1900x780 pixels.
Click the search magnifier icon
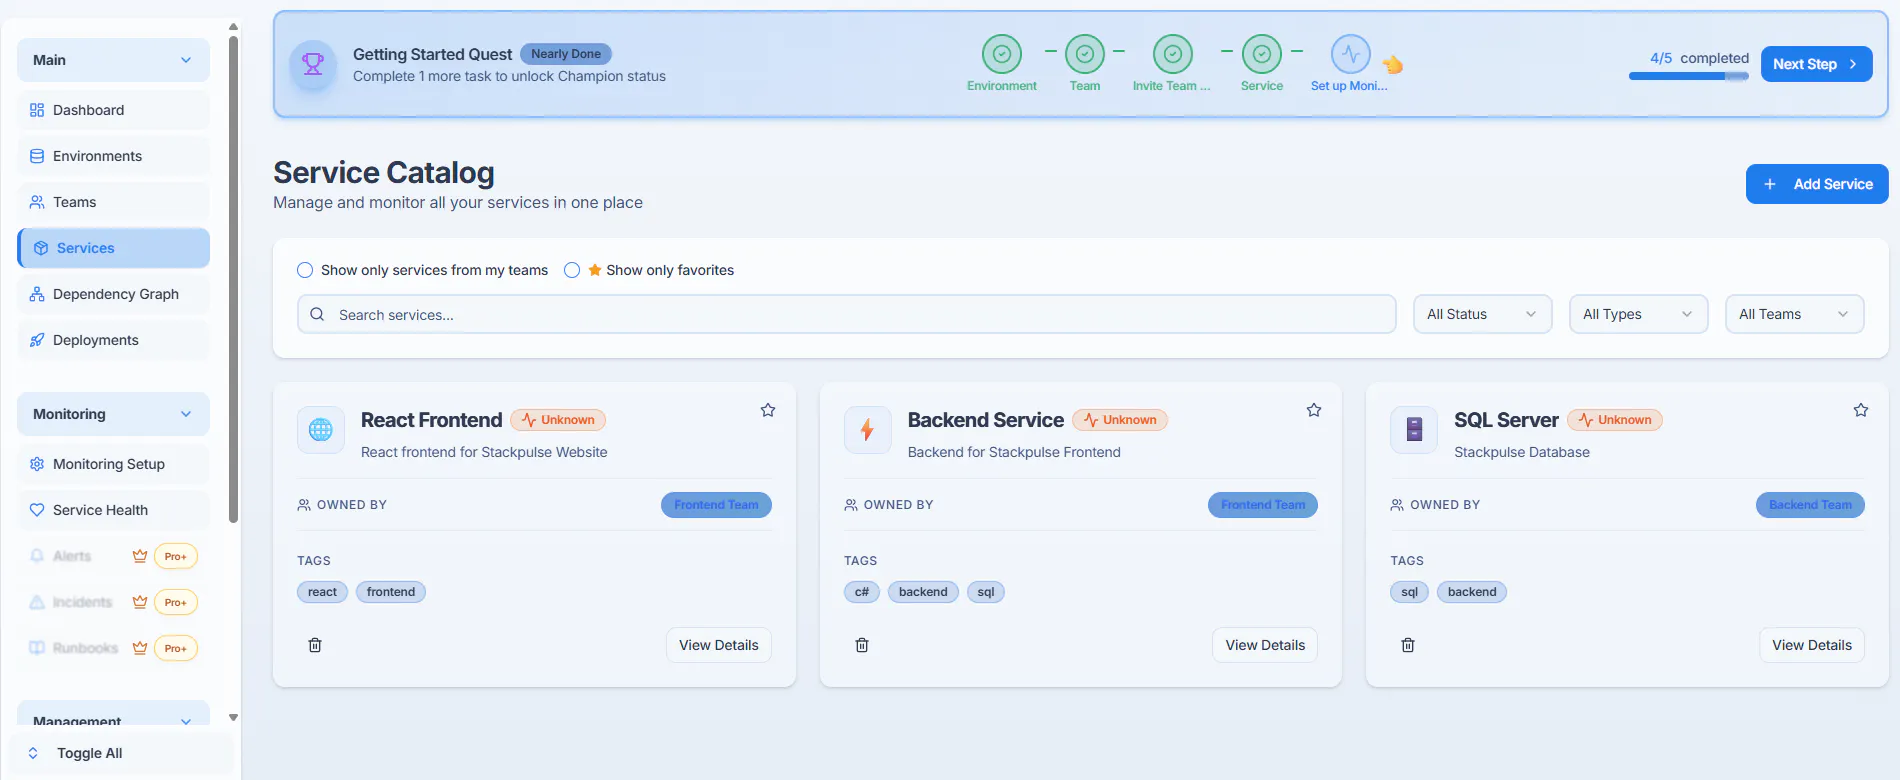[317, 314]
